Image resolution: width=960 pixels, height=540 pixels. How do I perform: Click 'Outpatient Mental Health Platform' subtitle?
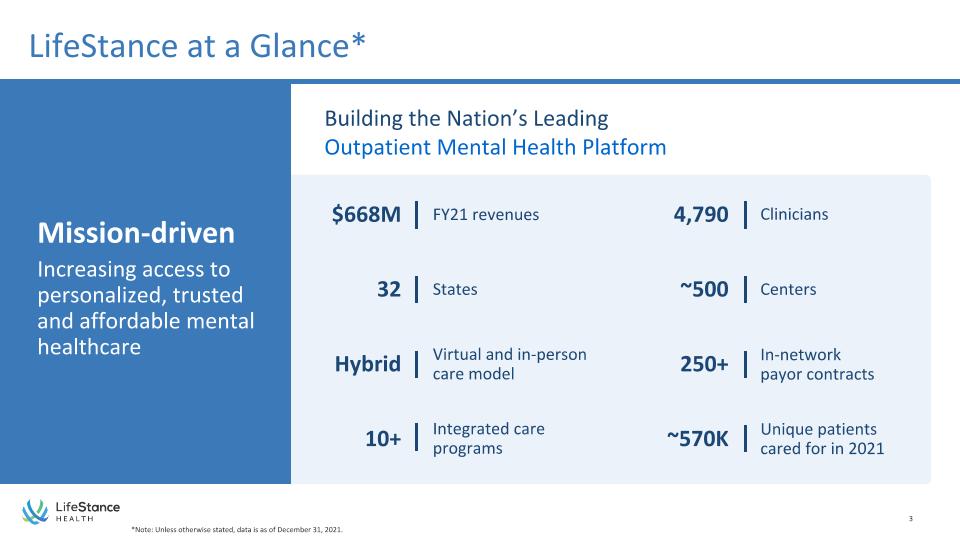[495, 148]
